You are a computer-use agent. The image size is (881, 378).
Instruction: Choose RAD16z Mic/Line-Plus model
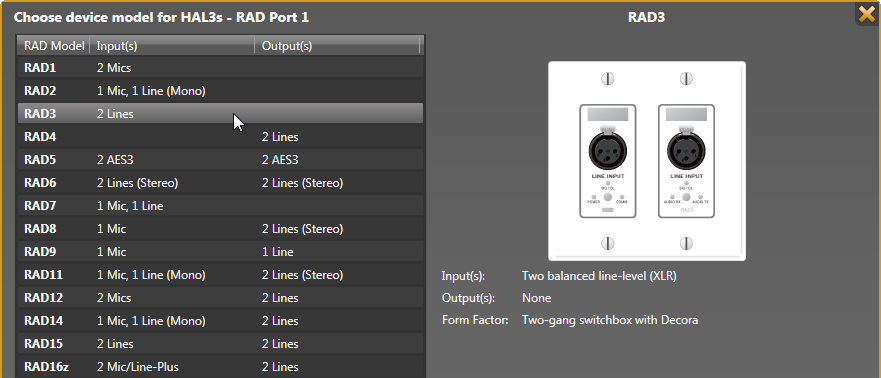220,367
